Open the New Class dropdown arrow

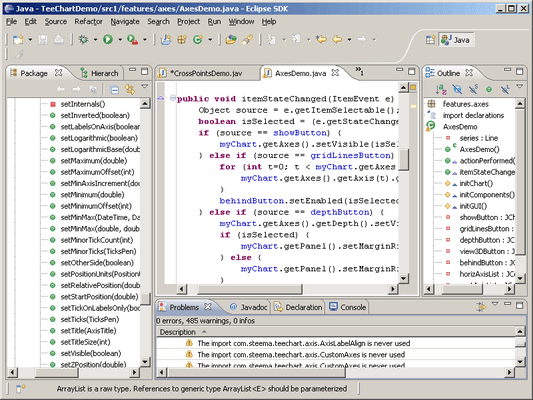pos(210,40)
